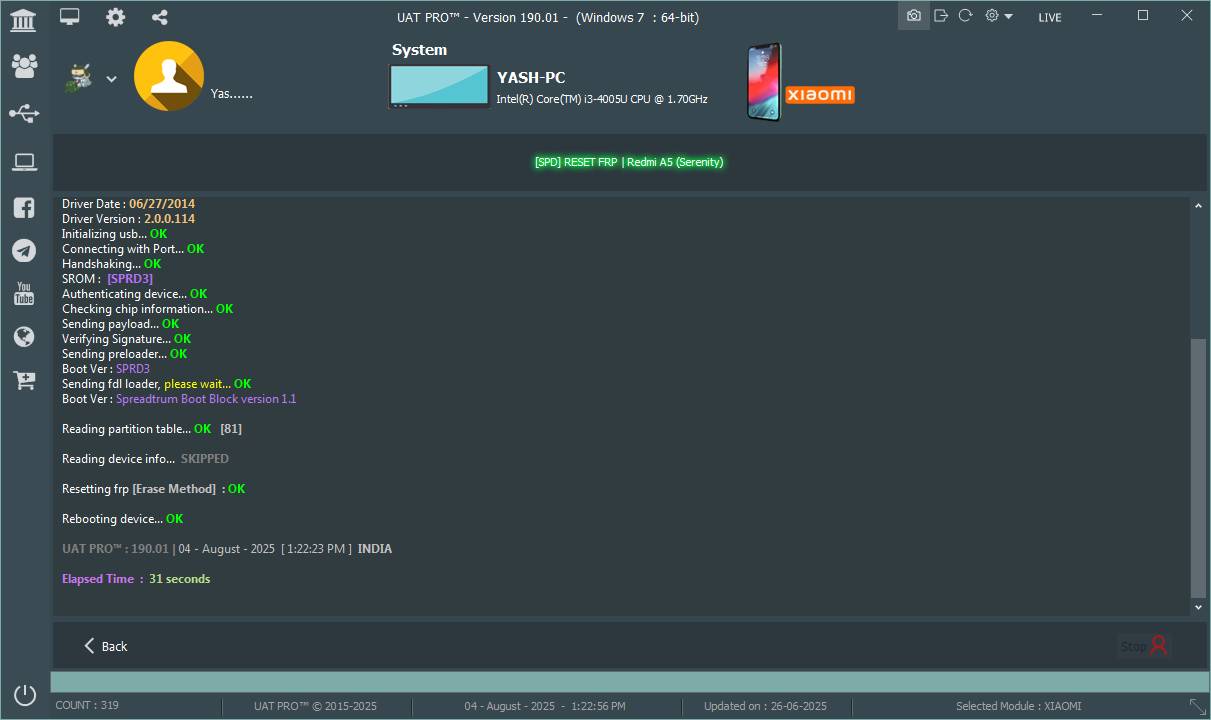Screen dimensions: 1211x720
Task: Click the refresh arrow icon in title bar
Action: tap(965, 16)
